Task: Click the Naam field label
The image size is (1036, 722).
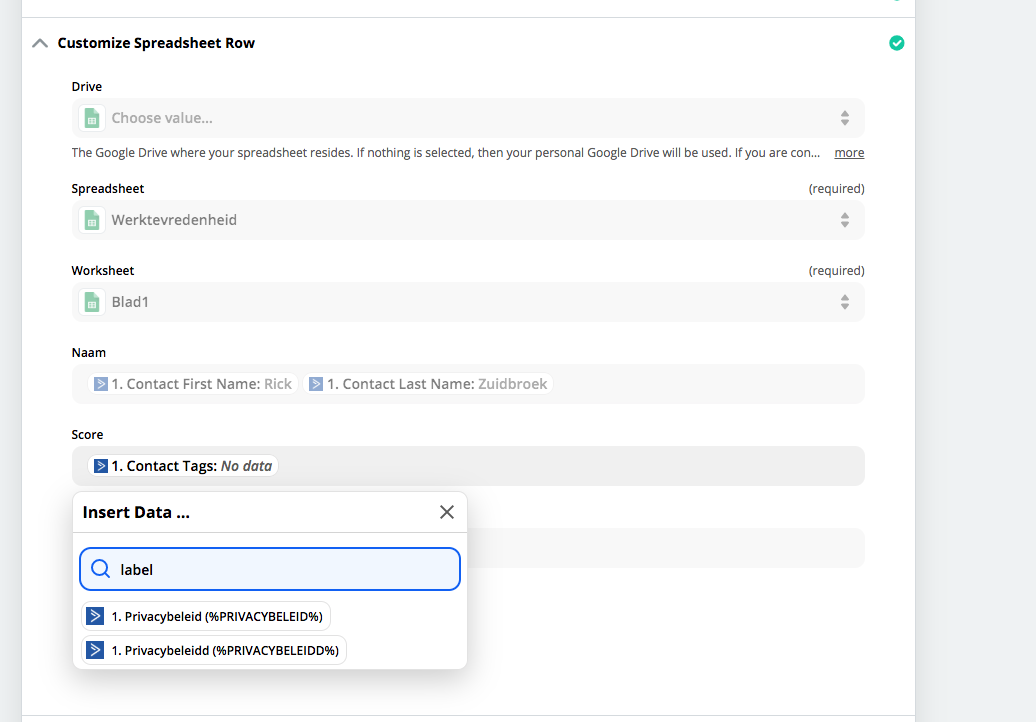Action: (89, 353)
